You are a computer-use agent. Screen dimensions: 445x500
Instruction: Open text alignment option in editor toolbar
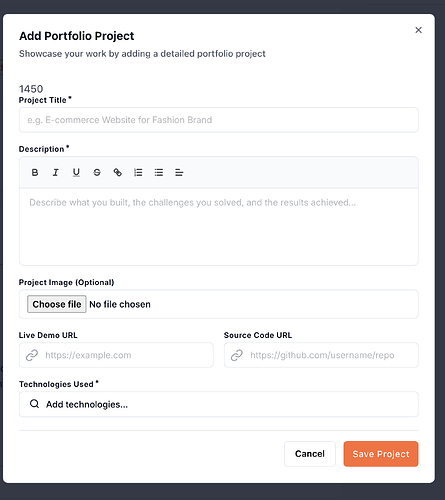pos(179,172)
